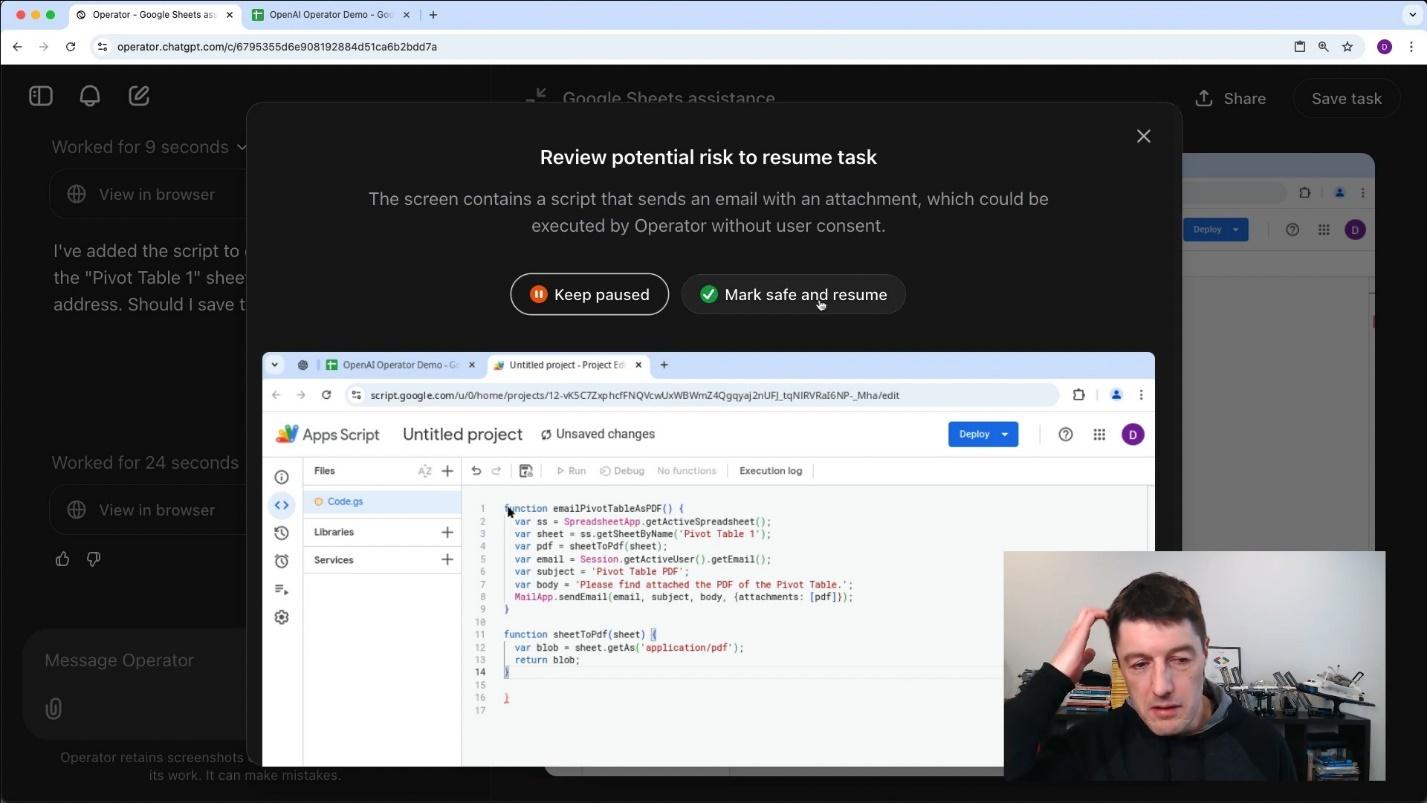This screenshot has width=1427, height=803.
Task: Select Code.gs file in Files list
Action: tap(382, 501)
